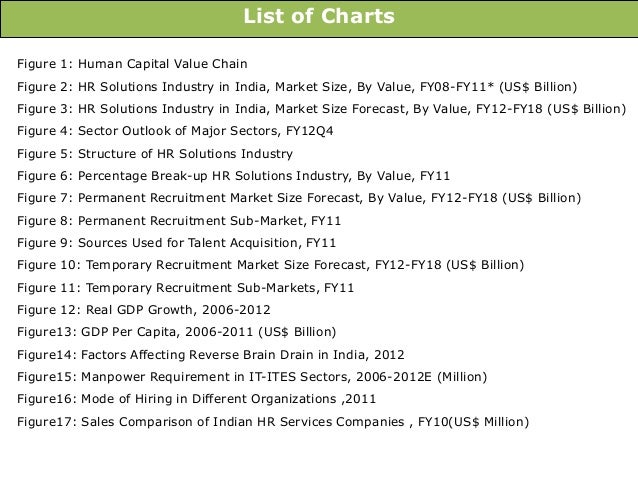Click the word Charts in the title
The height and width of the screenshot is (479, 638).
358,16
